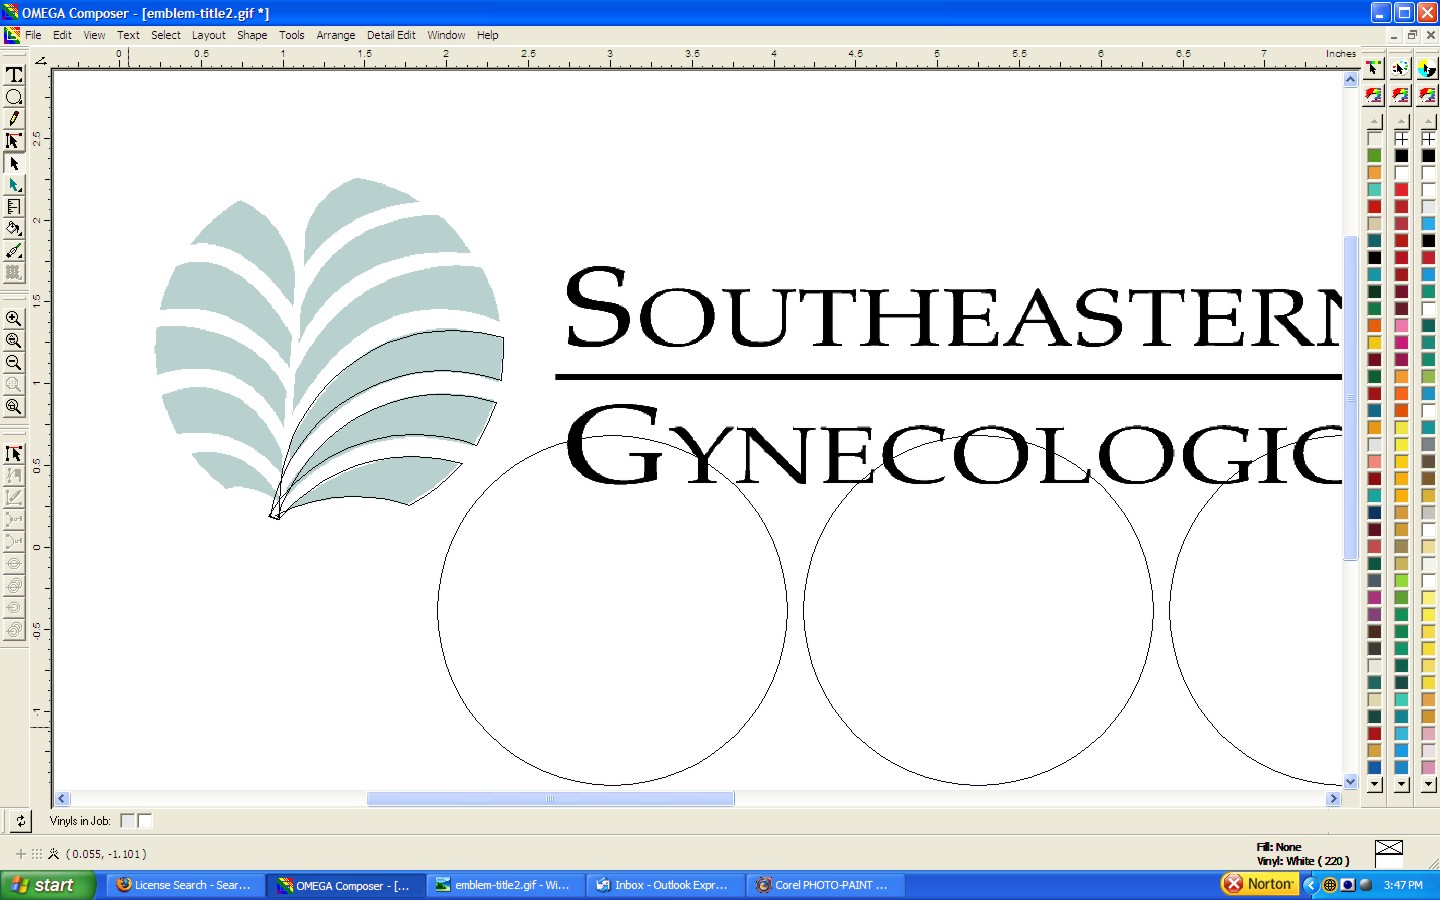This screenshot has width=1440, height=900.
Task: Switch to Corel PHOTO-PAINT taskbar button
Action: pos(826,885)
